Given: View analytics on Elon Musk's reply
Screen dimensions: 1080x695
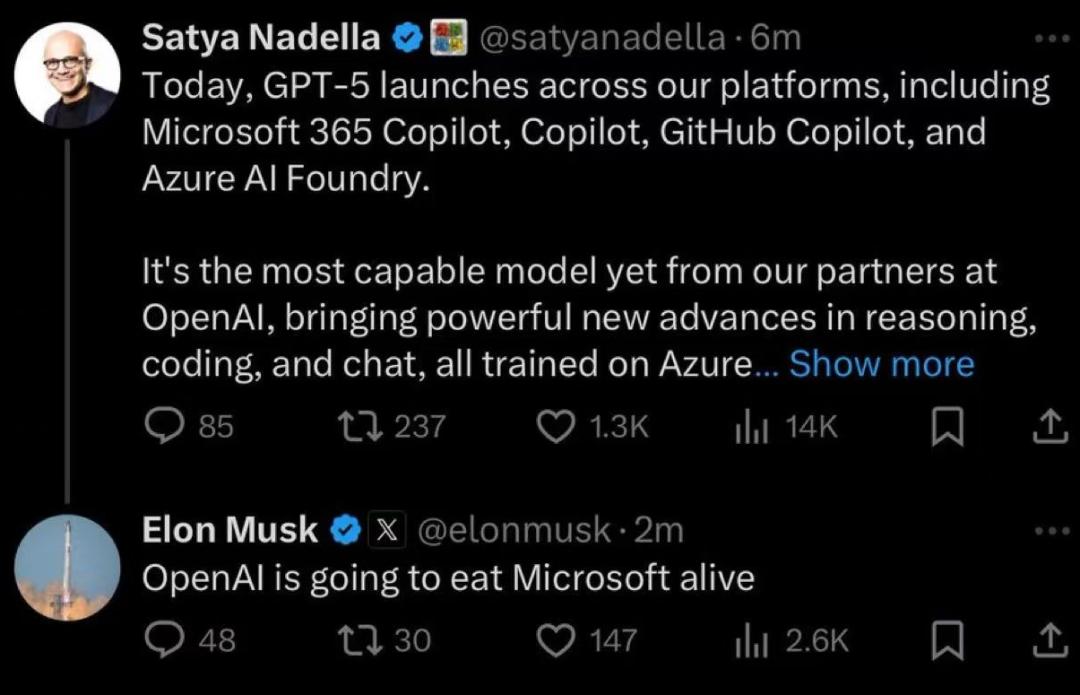Looking at the screenshot, I should point(749,640).
